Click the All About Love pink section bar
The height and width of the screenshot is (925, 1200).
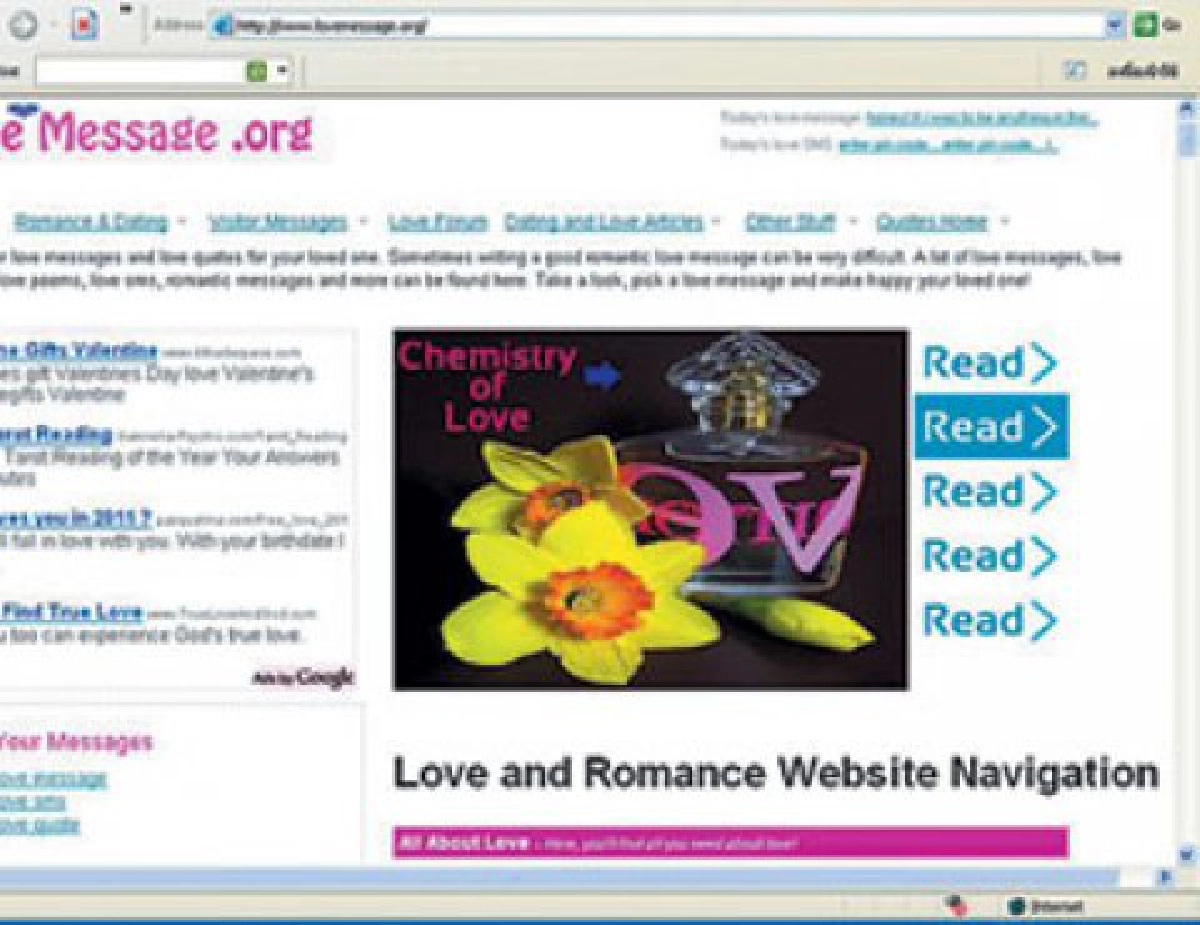[x=731, y=843]
